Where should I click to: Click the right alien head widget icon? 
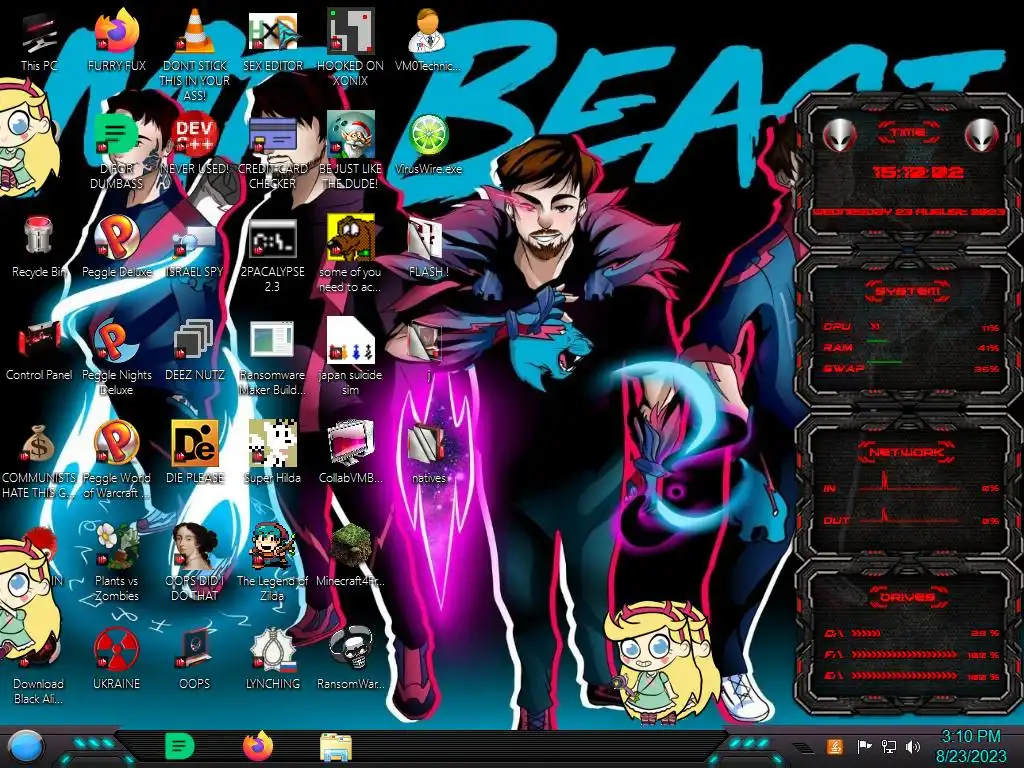(x=982, y=136)
